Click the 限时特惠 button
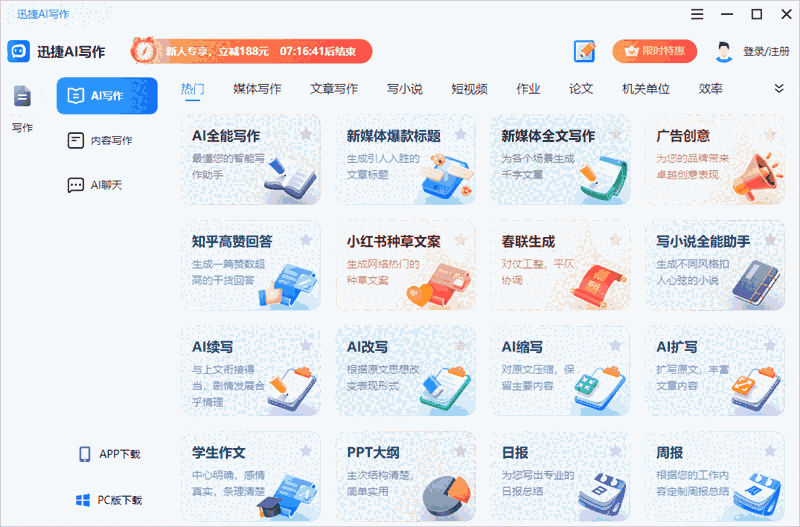This screenshot has width=800, height=527. point(655,52)
